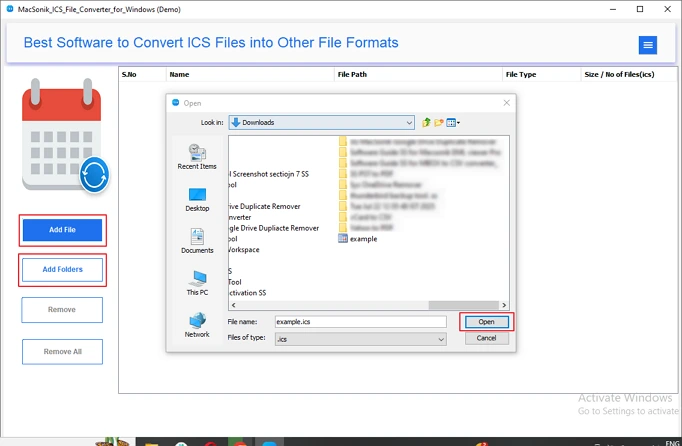Viewport: 682px width, 446px height.
Task: Click the calendar converter logo image
Action: click(65, 135)
